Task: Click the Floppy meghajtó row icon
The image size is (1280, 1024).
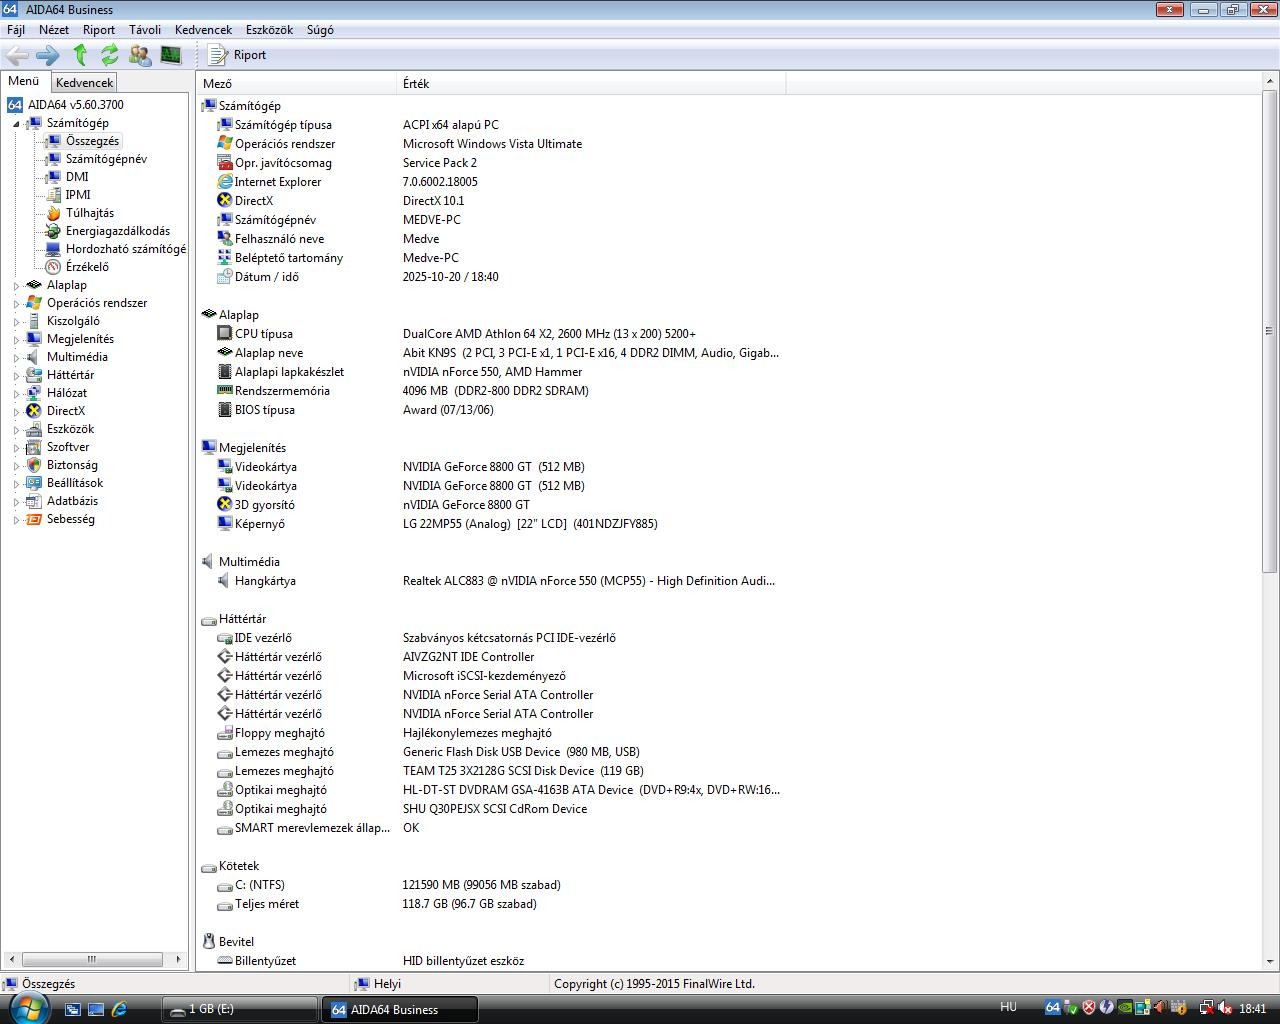Action: [225, 733]
